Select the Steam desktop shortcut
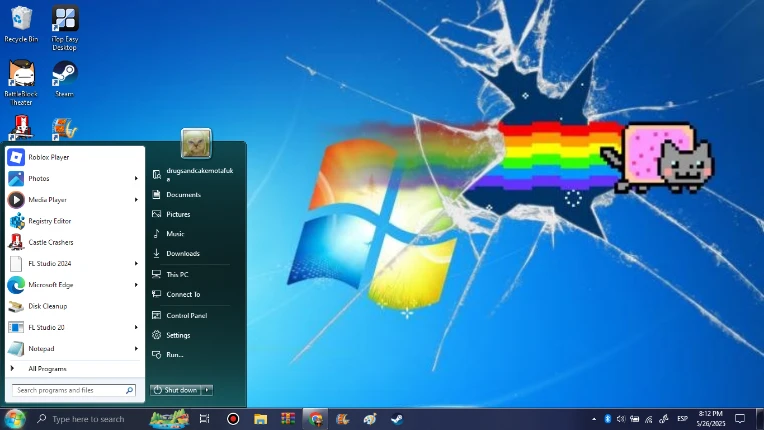The image size is (764, 430). point(65,79)
